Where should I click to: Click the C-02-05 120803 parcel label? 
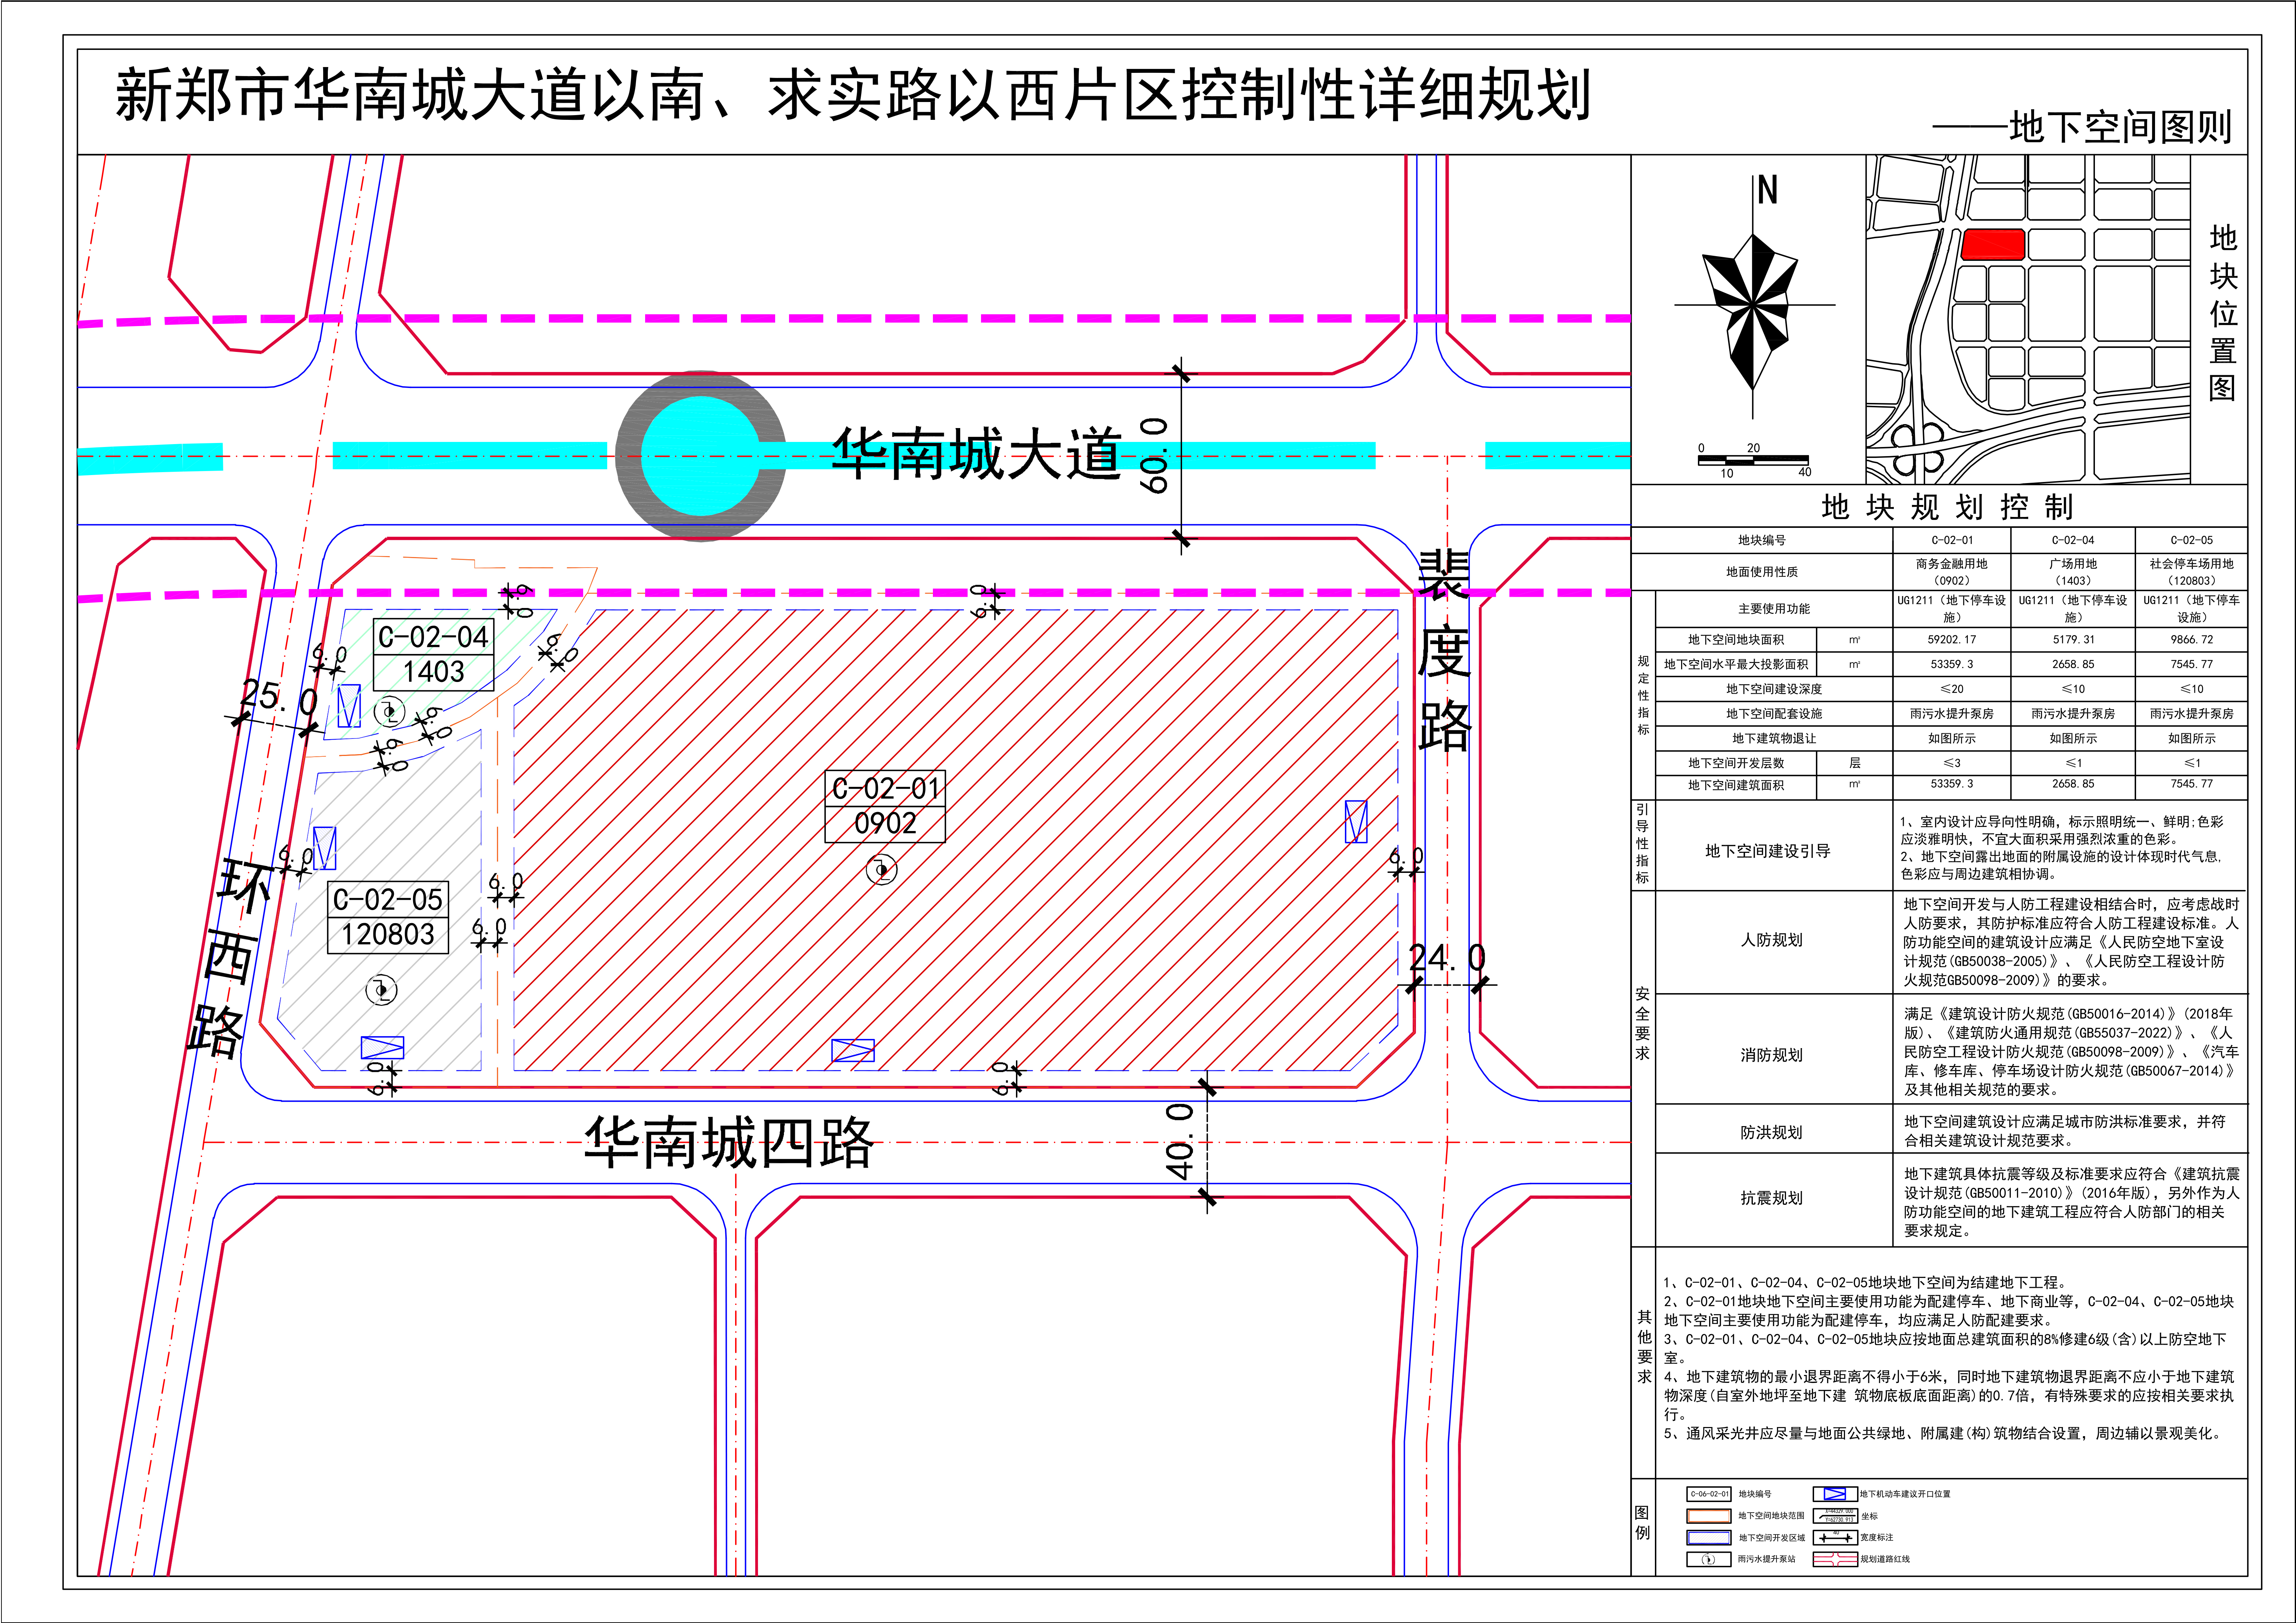[388, 917]
